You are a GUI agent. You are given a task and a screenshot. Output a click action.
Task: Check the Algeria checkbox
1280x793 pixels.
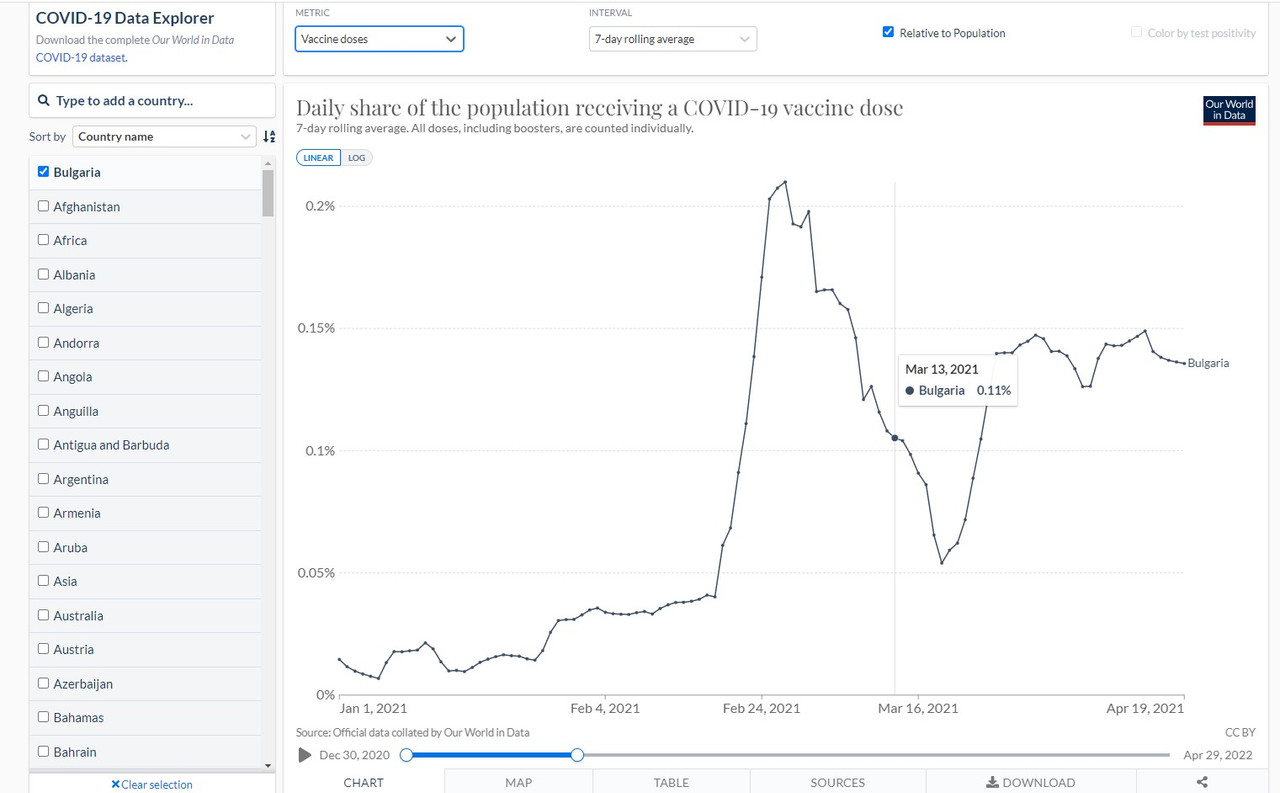point(43,308)
